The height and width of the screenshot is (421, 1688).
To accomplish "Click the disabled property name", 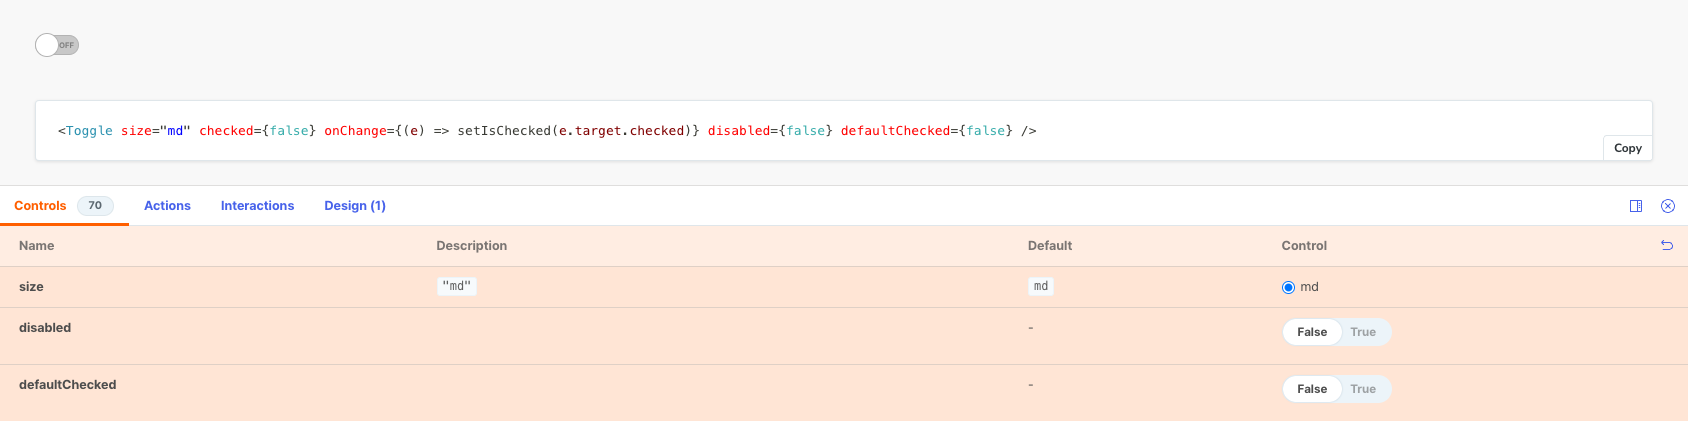I will 45,328.
